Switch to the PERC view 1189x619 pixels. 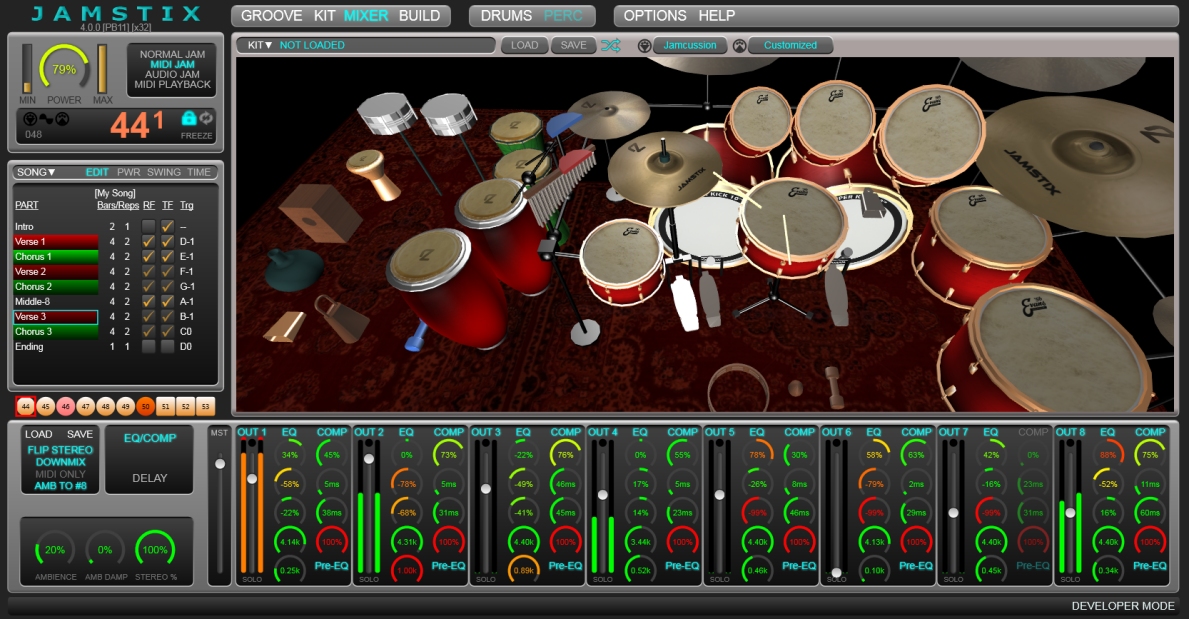point(563,16)
